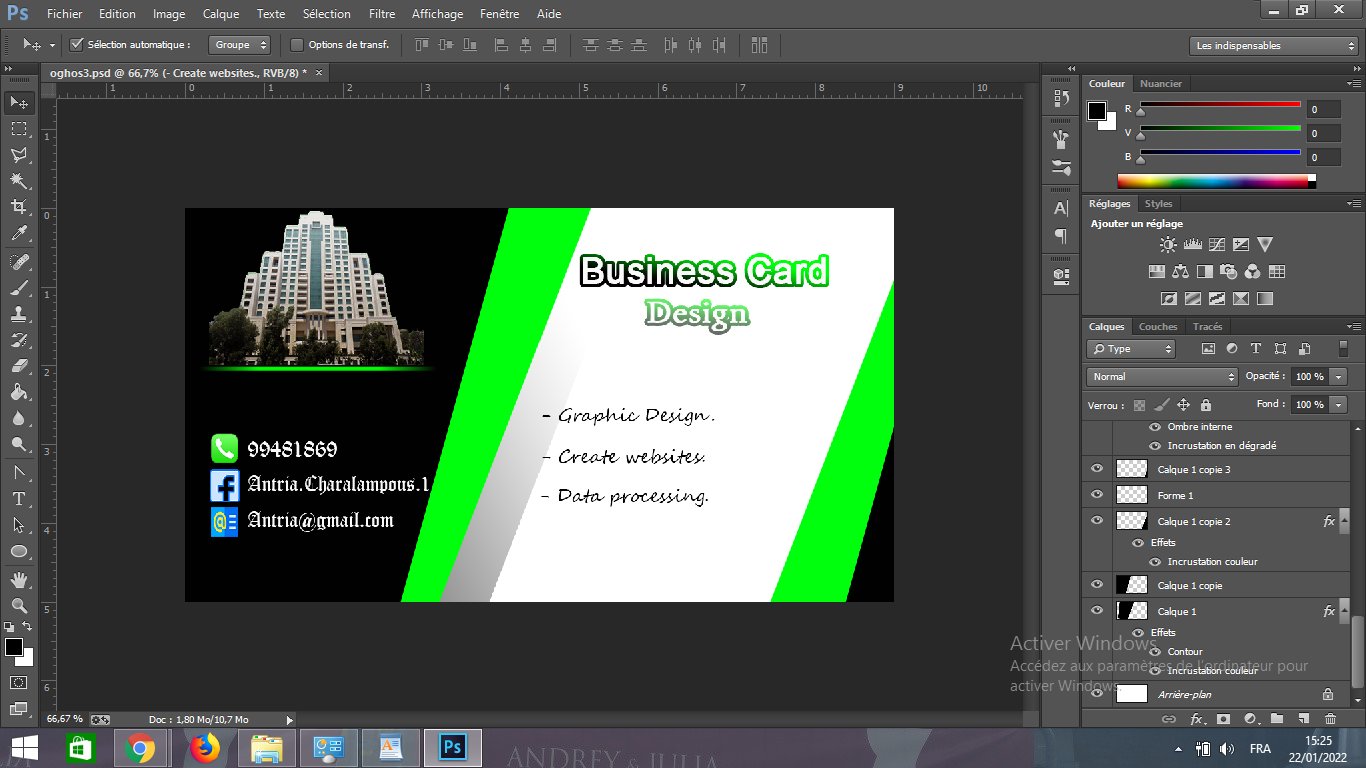Image resolution: width=1366 pixels, height=768 pixels.
Task: Open the Groupe selection dropdown
Action: click(x=239, y=44)
